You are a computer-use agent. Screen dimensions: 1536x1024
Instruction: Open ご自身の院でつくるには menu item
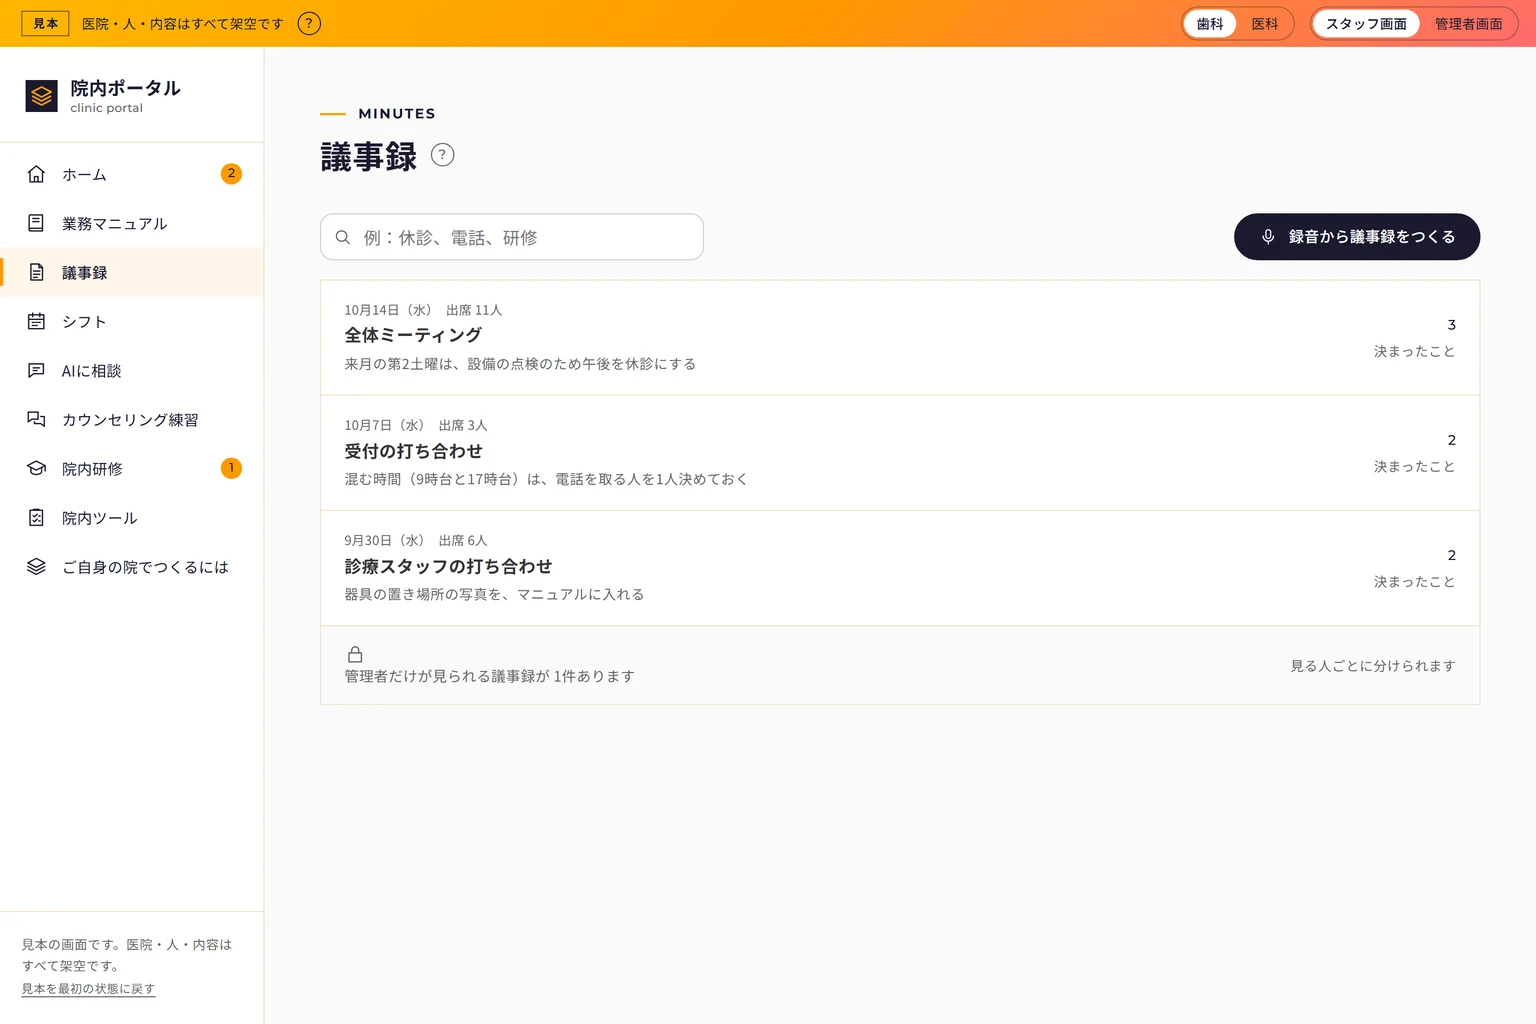pyautogui.click(x=132, y=566)
